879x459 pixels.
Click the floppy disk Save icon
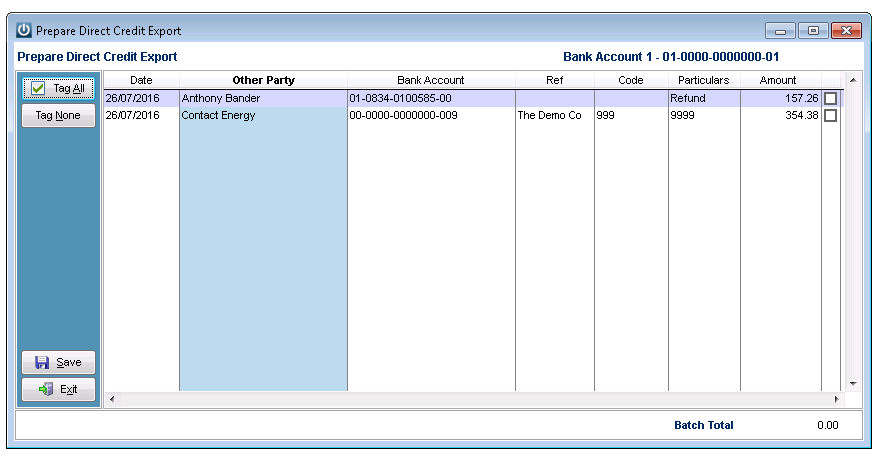pos(42,363)
